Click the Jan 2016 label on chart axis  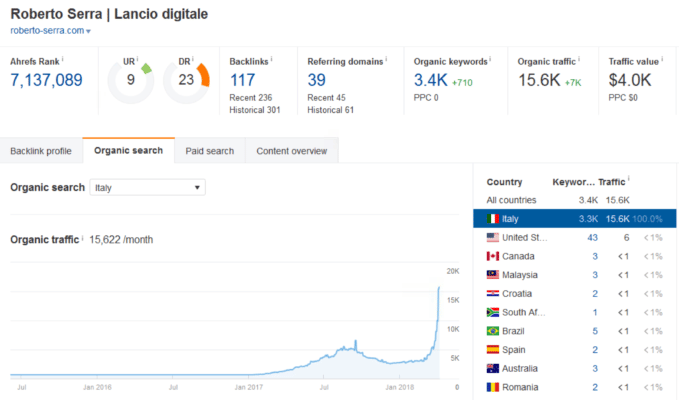click(x=97, y=387)
